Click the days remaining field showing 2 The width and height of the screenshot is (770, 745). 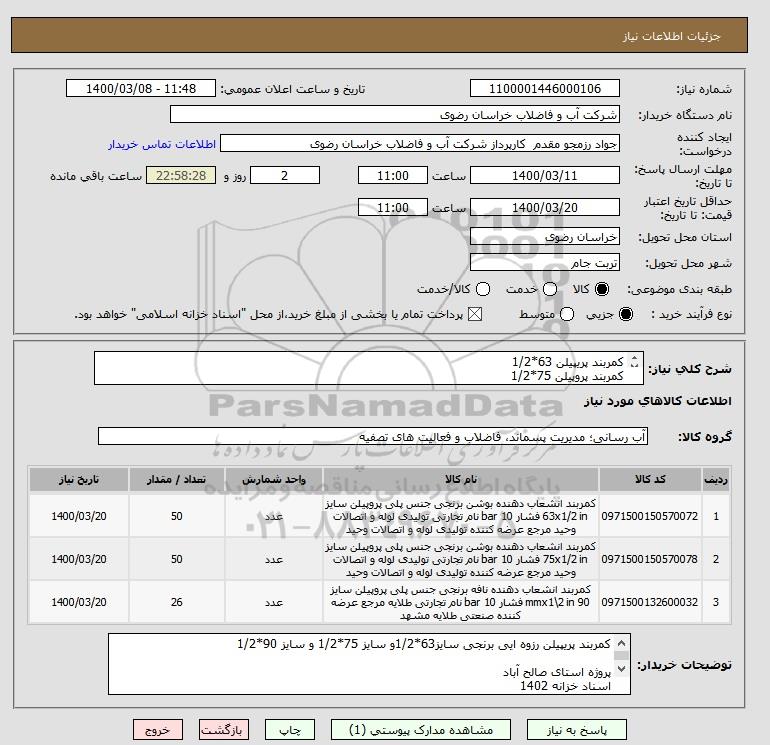click(285, 175)
